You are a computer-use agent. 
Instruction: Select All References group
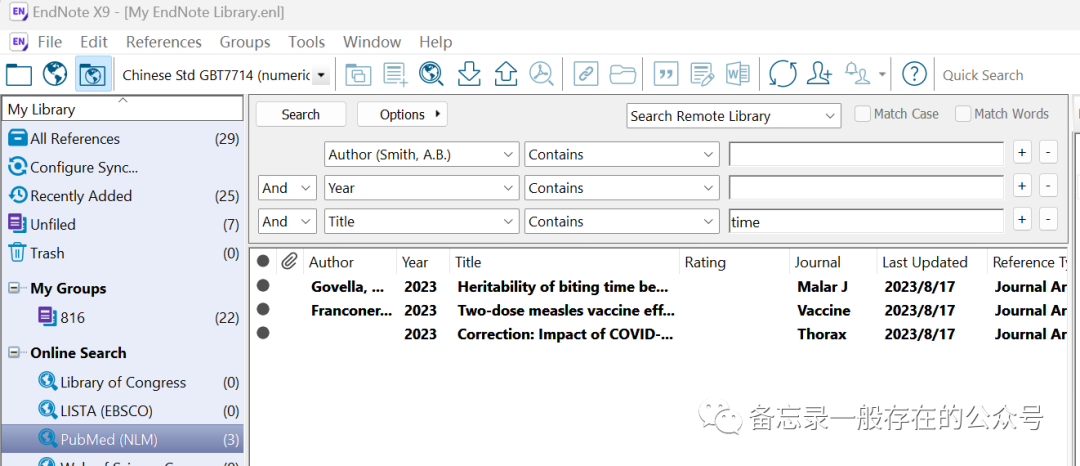[123, 139]
